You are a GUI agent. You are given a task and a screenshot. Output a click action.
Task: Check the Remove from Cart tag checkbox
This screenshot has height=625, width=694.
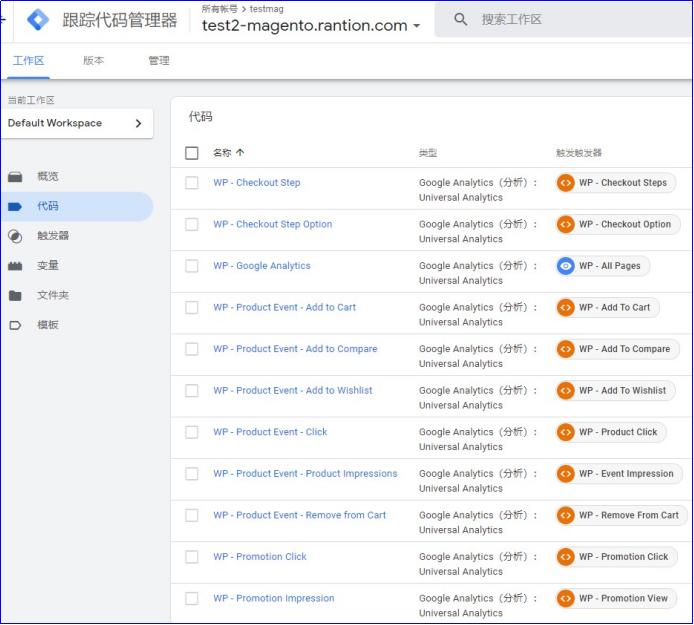click(x=192, y=516)
